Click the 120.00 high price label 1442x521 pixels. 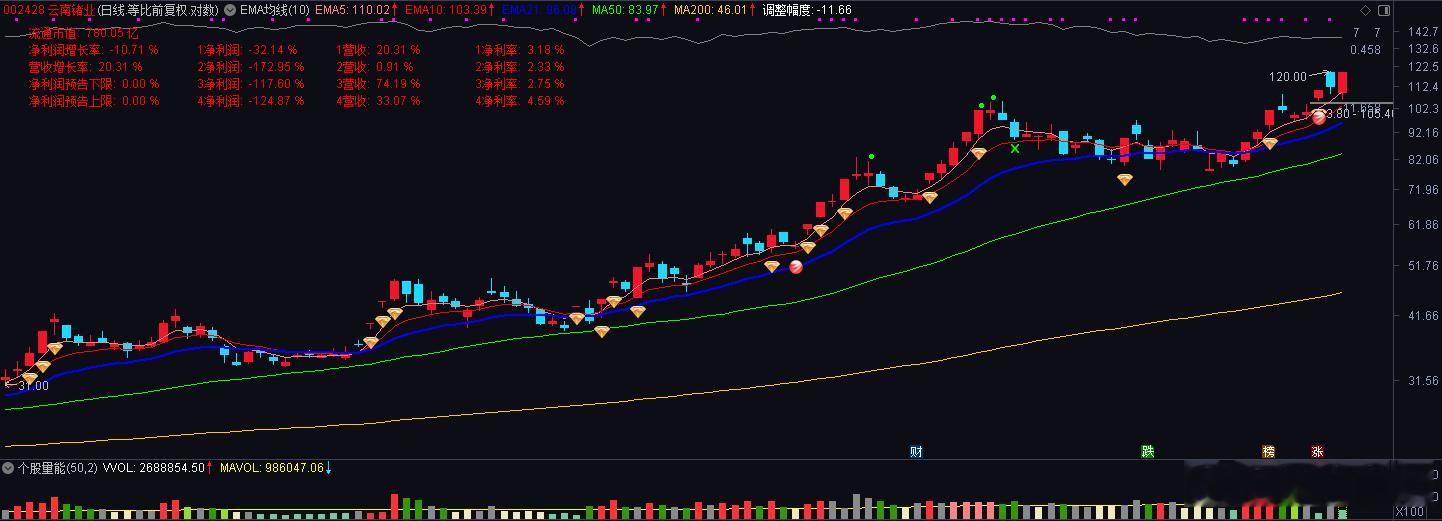(1288, 76)
